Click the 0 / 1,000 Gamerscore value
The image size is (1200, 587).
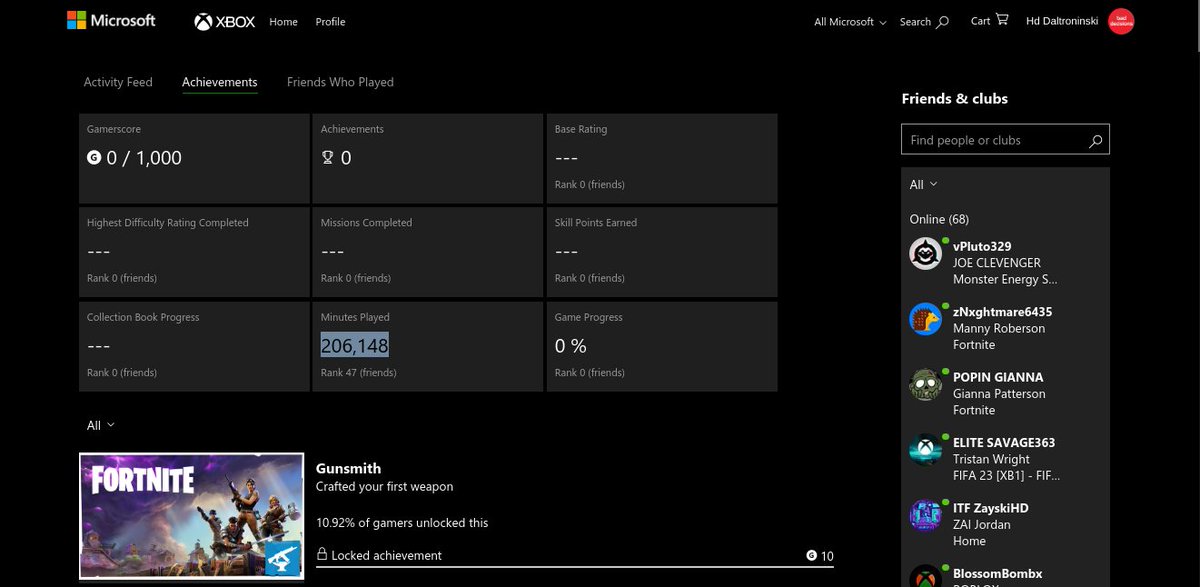pos(144,158)
